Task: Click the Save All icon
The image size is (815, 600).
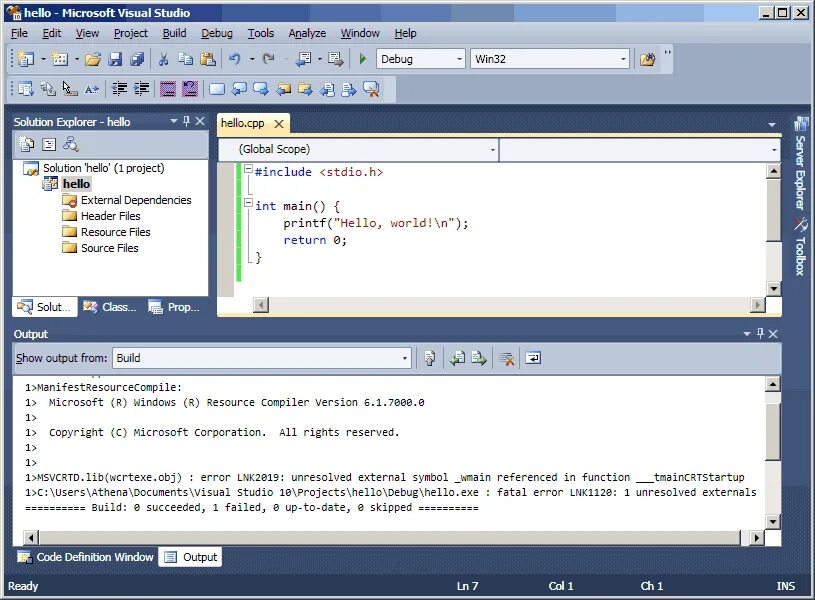Action: coord(137,59)
